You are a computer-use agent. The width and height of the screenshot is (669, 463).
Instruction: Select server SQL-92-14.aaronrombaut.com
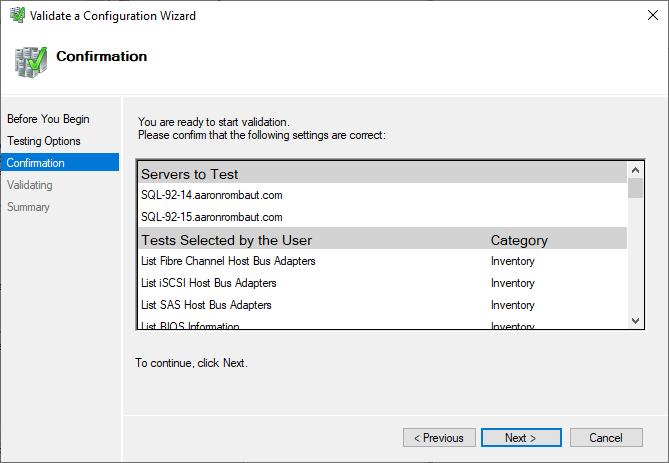(x=212, y=195)
